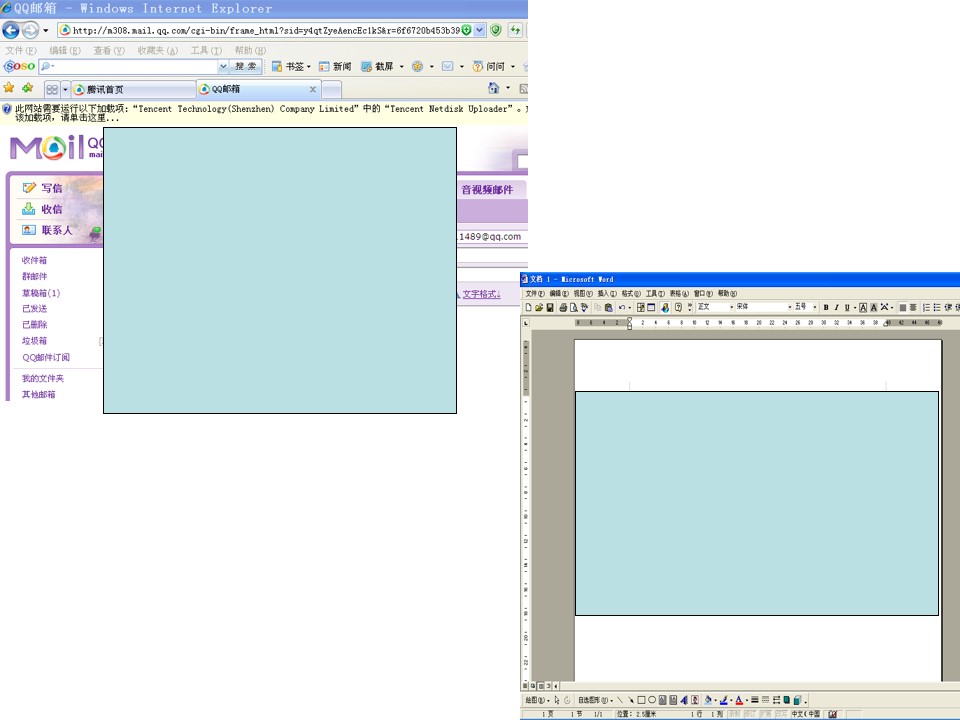
Task: Click Save floppy disk icon in Word
Action: coord(550,307)
